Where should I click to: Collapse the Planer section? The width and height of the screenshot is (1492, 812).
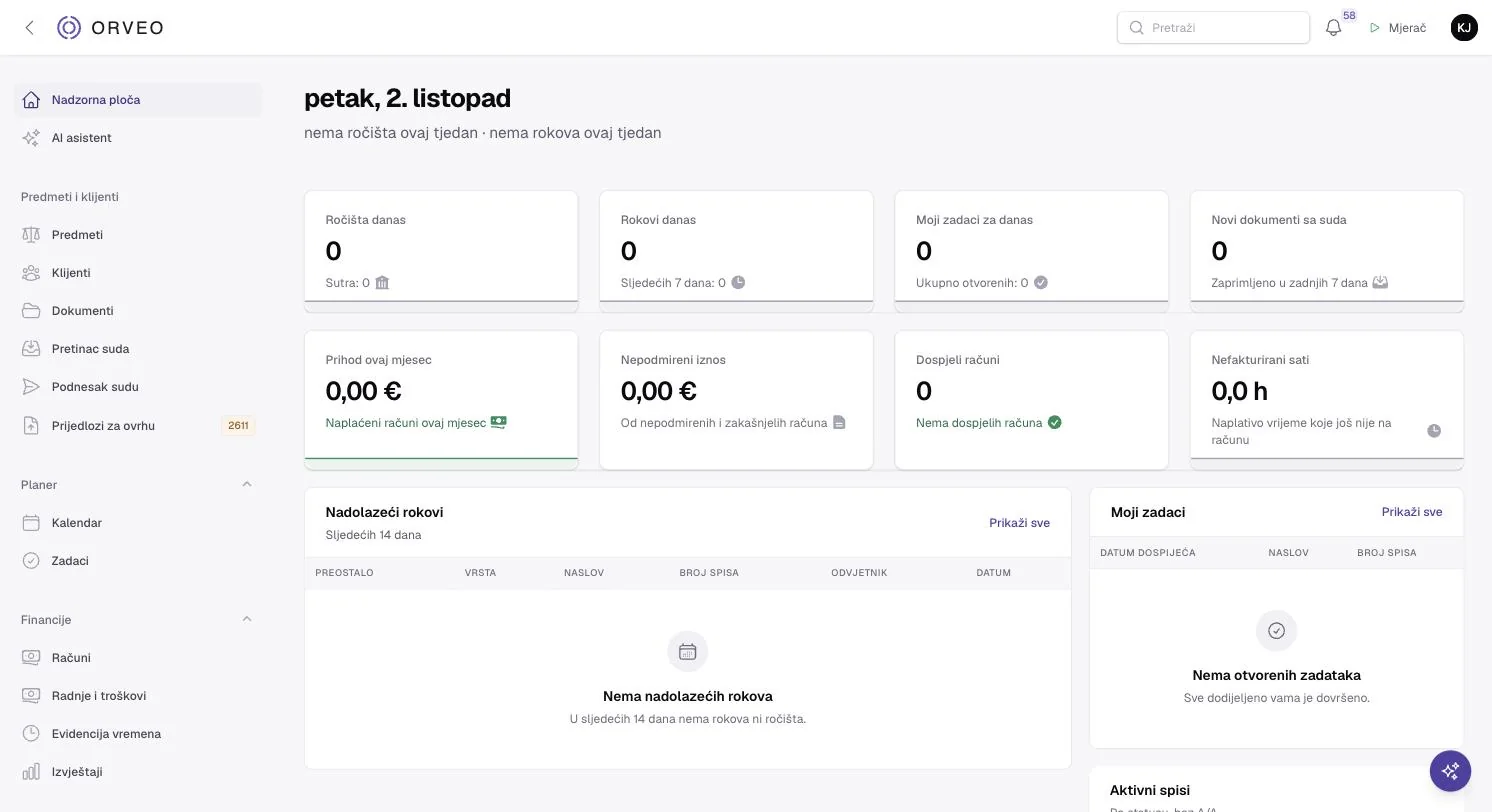click(x=247, y=485)
